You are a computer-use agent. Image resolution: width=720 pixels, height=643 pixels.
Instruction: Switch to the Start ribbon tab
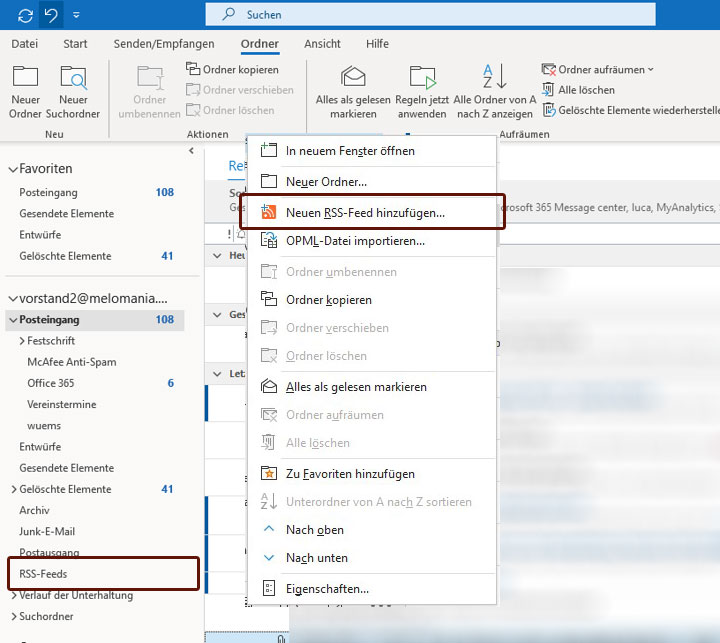coord(75,44)
